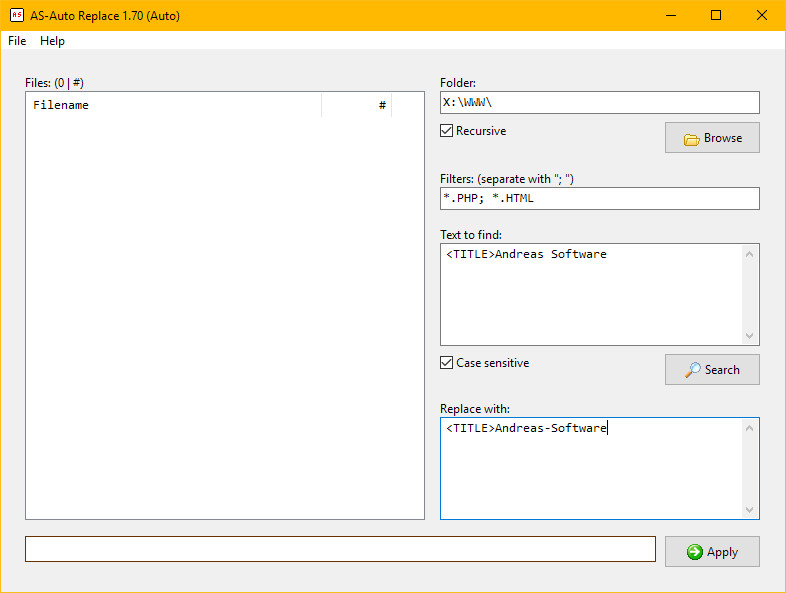786x593 pixels.
Task: Click the AS-Auto Replace app icon in title bar
Action: coord(17,15)
